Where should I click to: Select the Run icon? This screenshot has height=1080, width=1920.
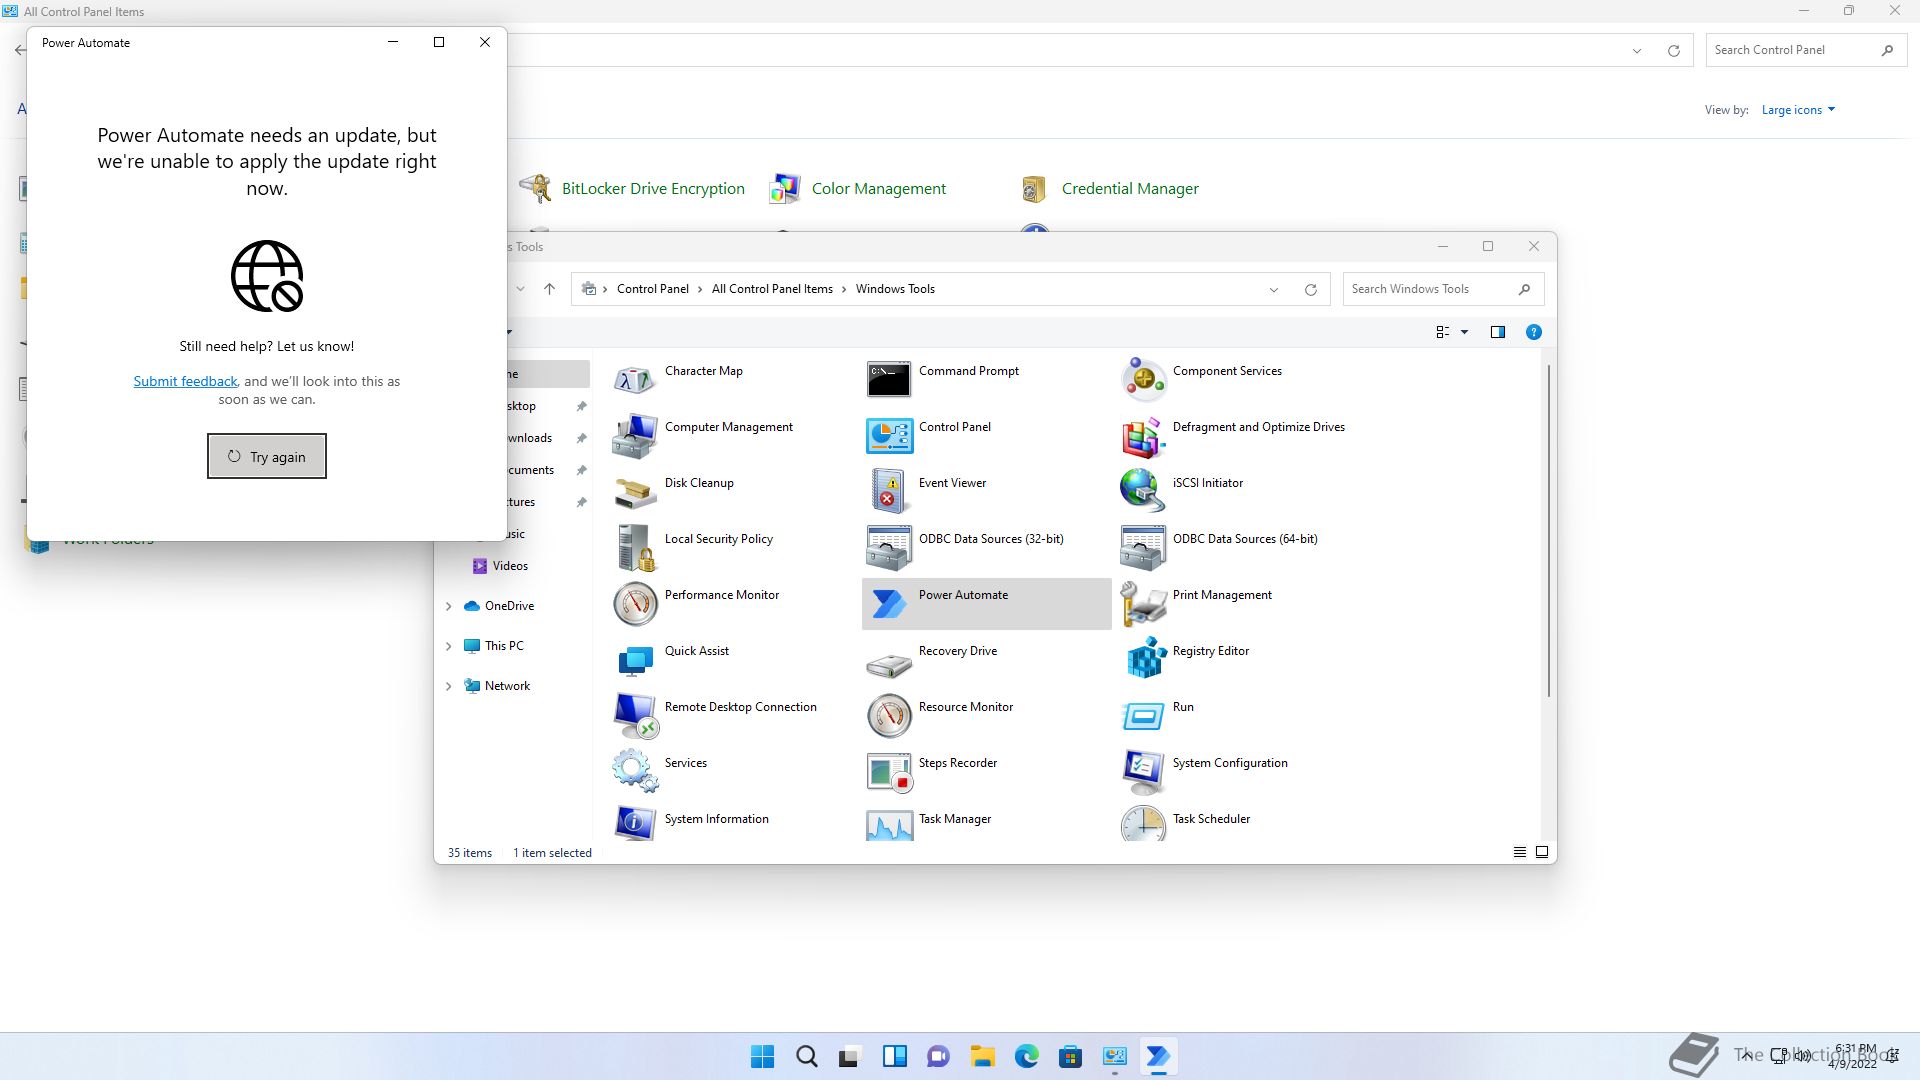click(x=1143, y=715)
